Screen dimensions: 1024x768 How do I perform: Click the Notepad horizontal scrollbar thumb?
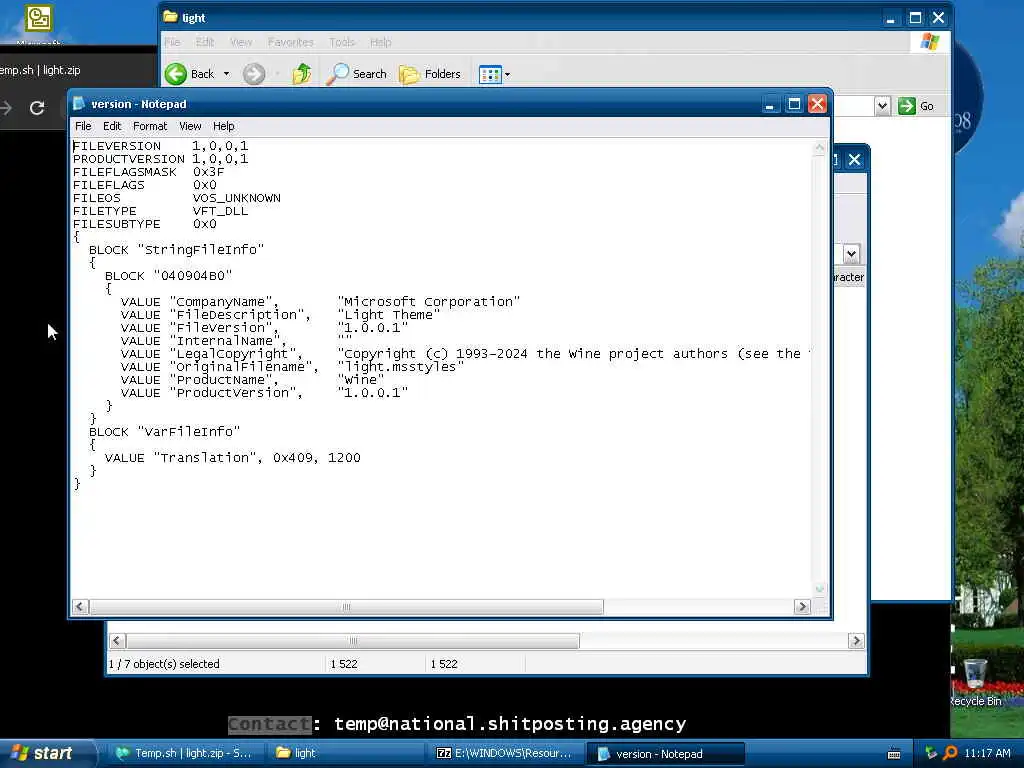[346, 607]
